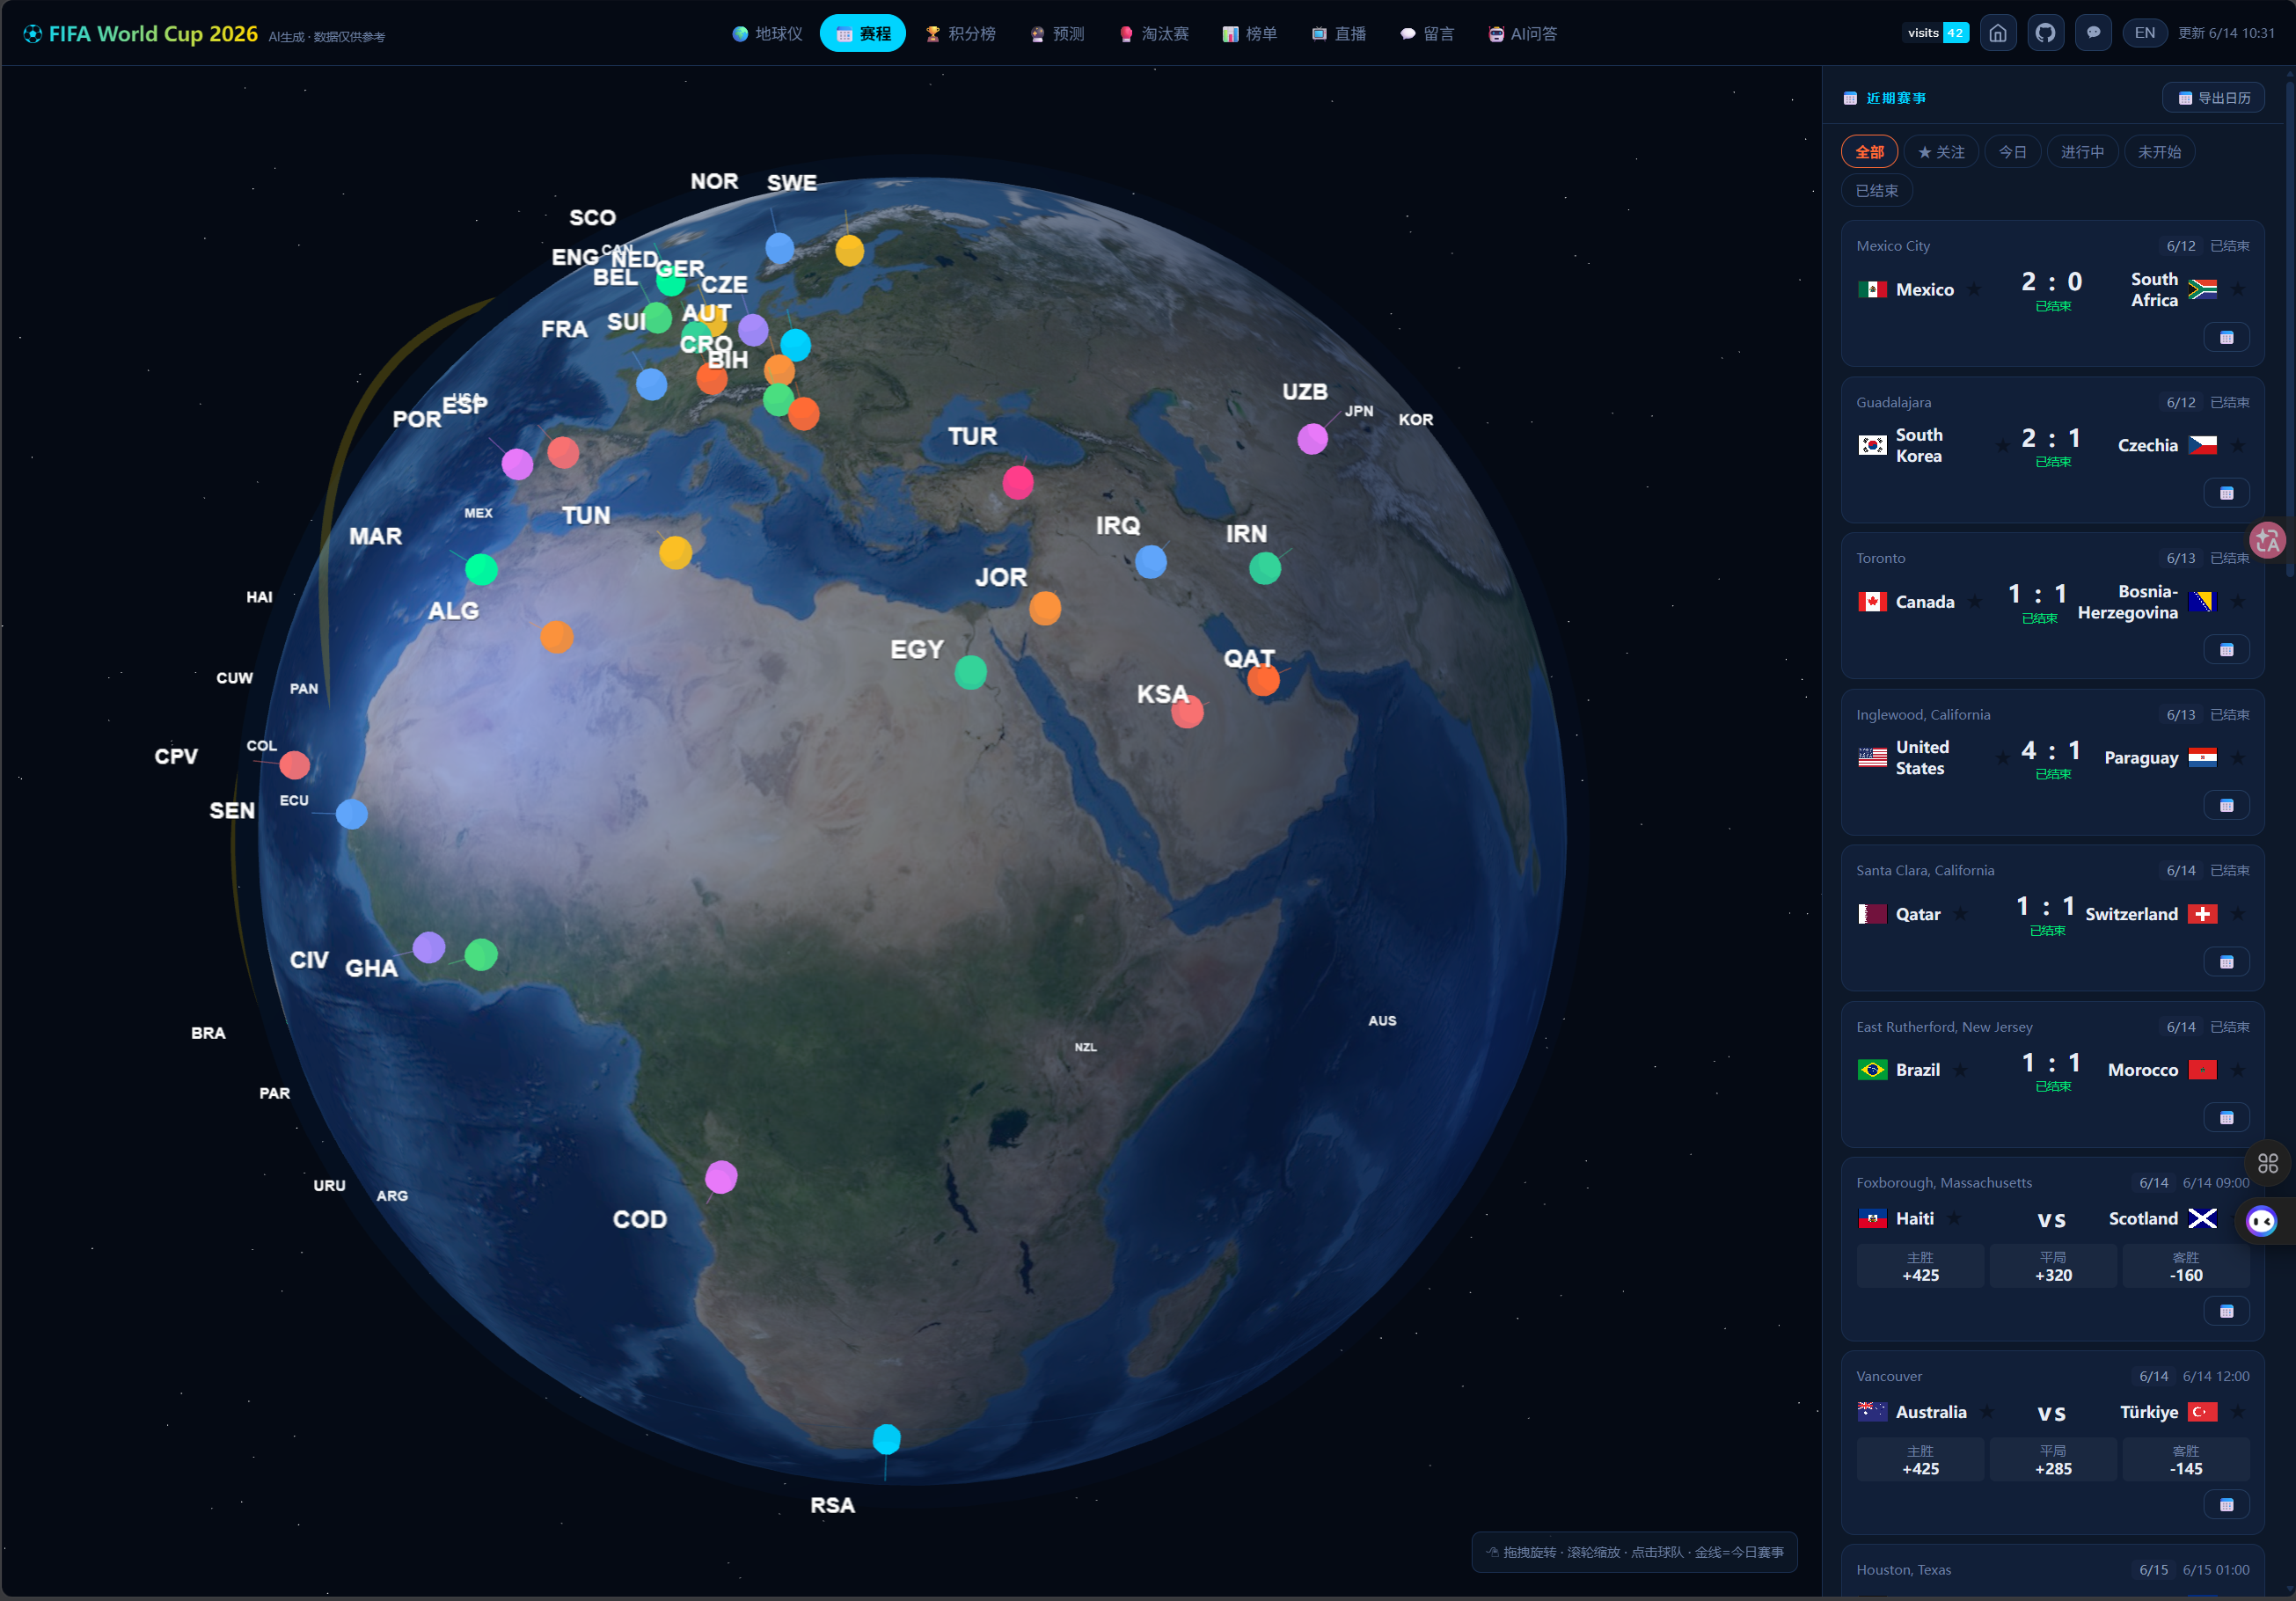Add Brazil vs Morocco to calendar

(2226, 1118)
